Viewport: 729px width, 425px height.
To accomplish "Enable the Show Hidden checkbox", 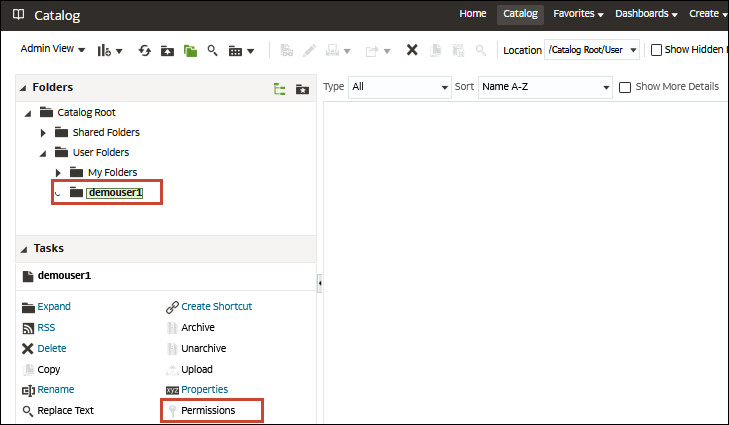I will [656, 50].
